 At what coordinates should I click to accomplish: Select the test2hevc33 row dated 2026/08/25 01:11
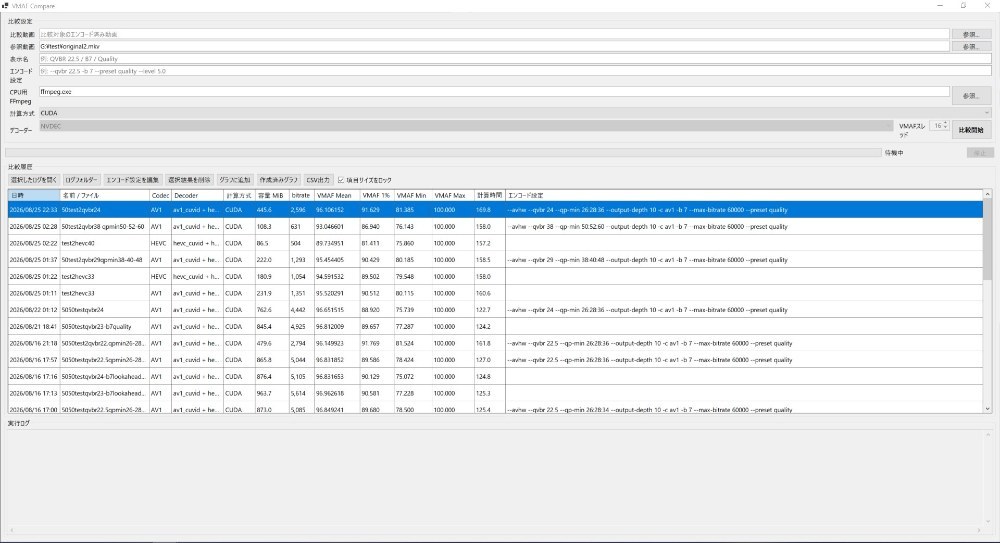pos(495,293)
